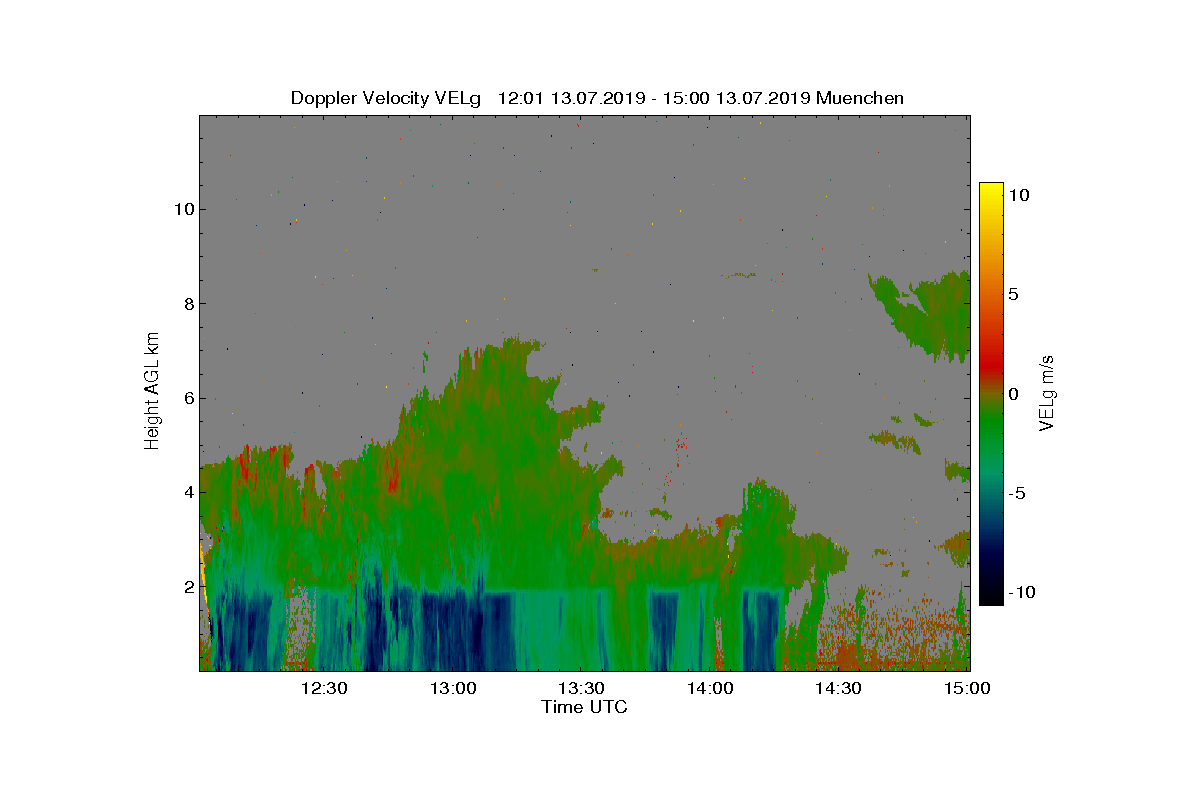
Task: Click the colorbar tick label 10
Action: pos(1018,196)
